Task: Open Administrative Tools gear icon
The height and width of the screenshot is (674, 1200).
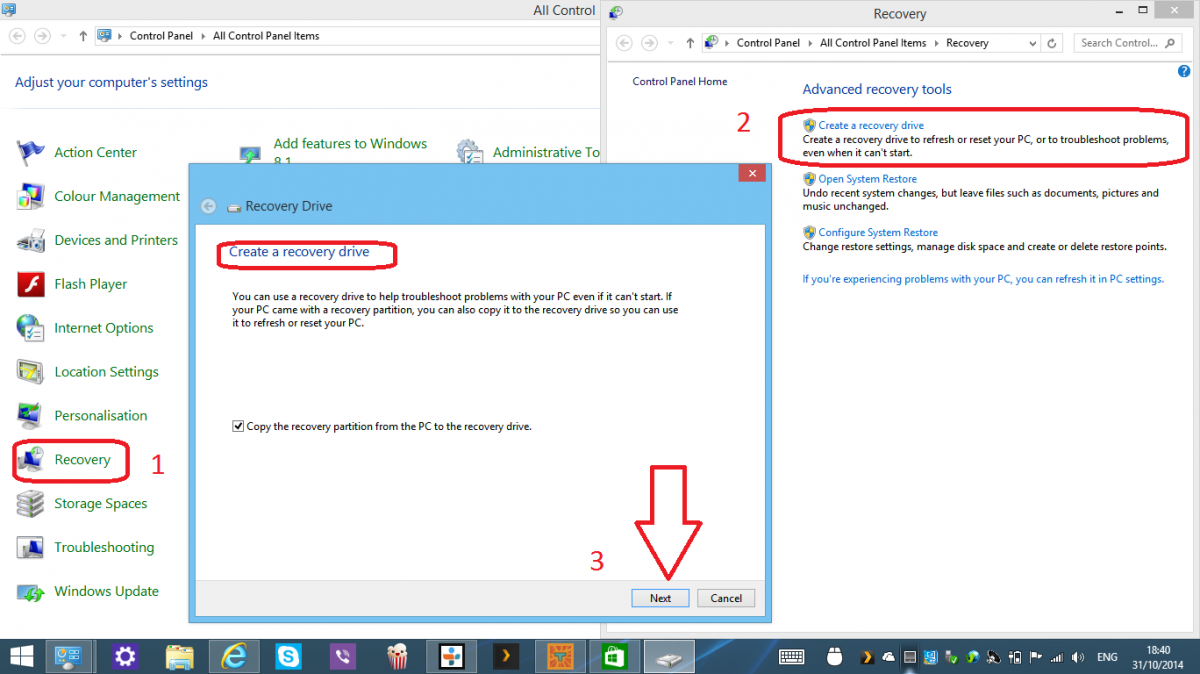Action: (470, 152)
